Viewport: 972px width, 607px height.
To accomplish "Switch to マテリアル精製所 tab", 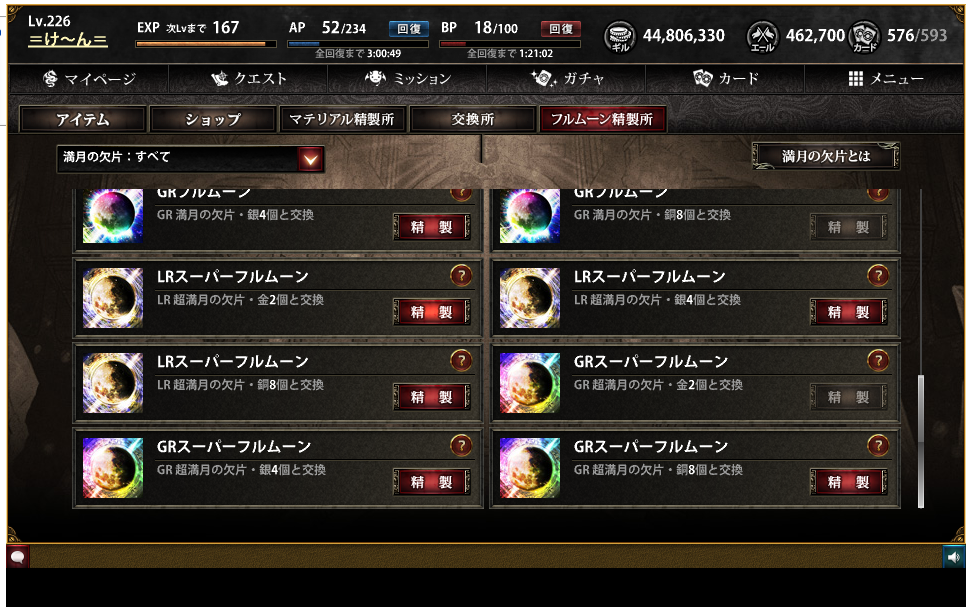I will click(342, 119).
